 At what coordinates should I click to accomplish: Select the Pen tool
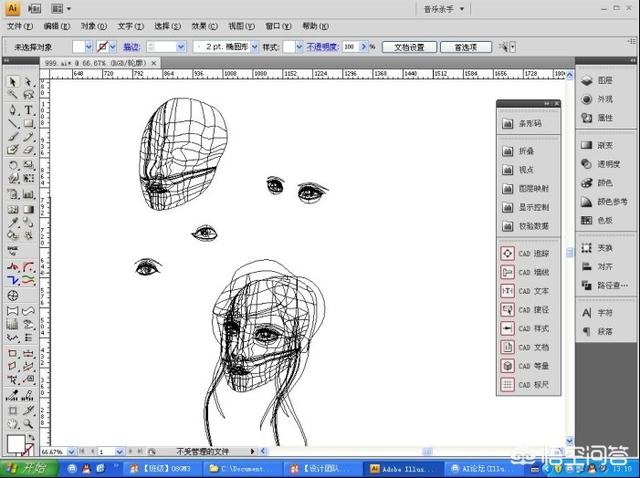pyautogui.click(x=13, y=110)
